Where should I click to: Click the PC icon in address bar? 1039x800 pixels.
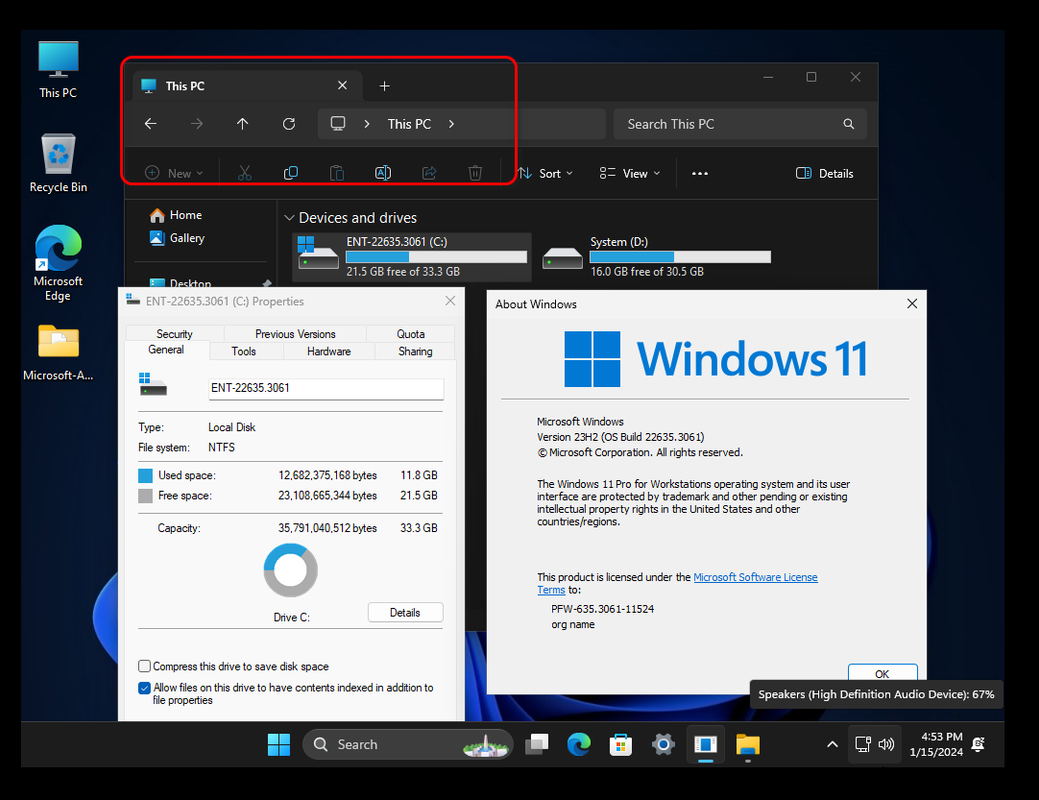[338, 124]
